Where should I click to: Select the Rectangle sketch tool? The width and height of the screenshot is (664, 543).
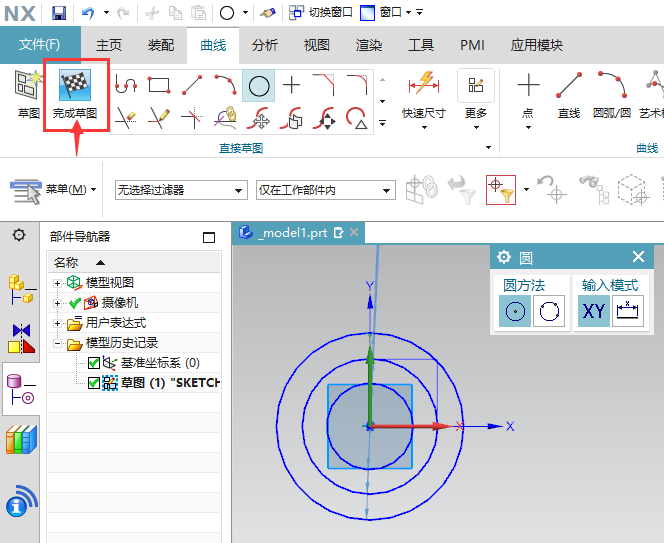[159, 85]
